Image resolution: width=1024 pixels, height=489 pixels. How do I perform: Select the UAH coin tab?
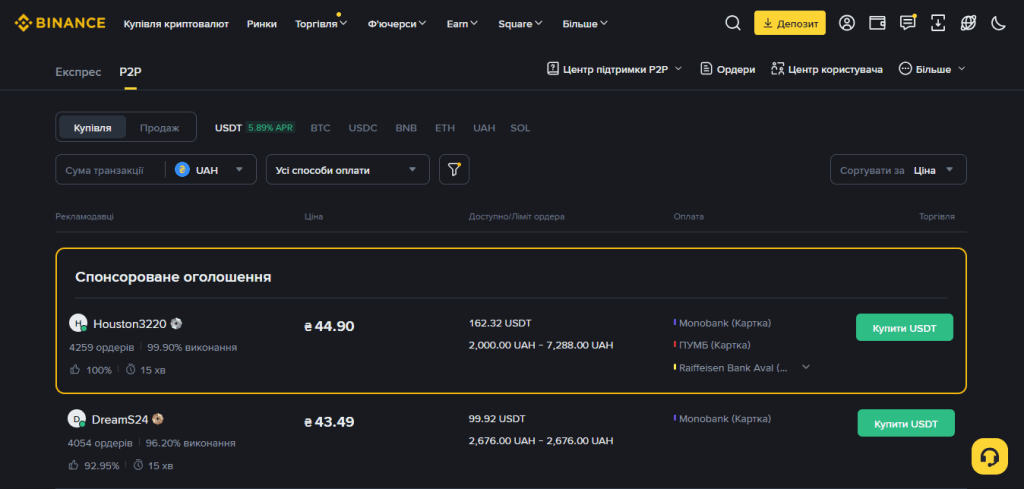(484, 128)
